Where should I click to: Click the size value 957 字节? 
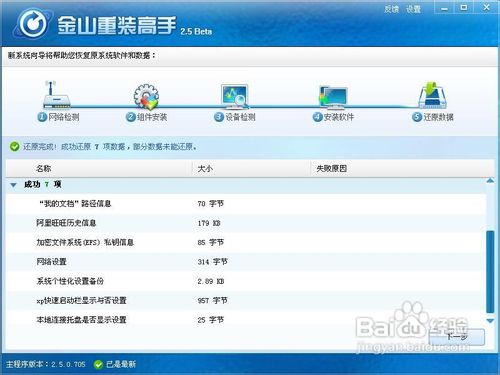[212, 300]
